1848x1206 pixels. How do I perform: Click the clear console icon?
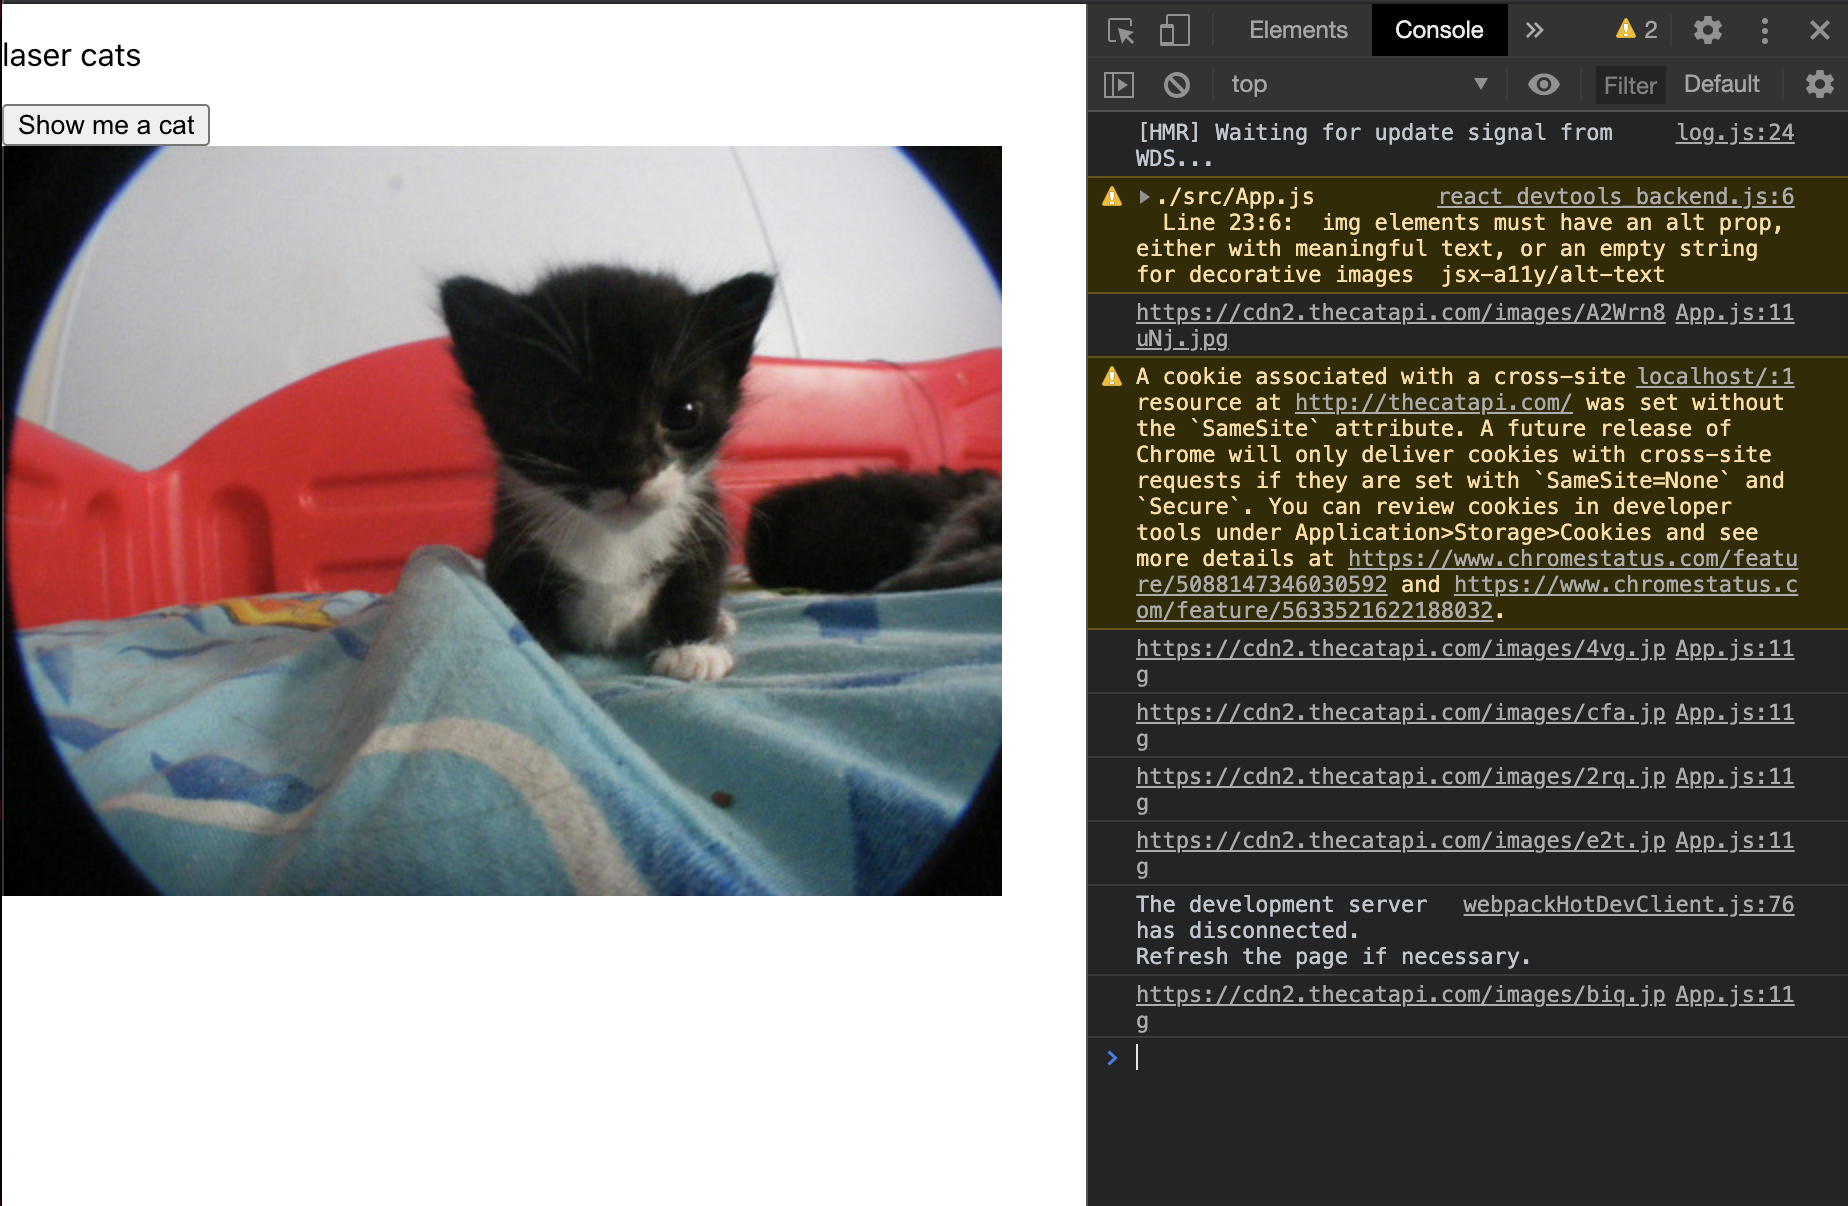1176,84
